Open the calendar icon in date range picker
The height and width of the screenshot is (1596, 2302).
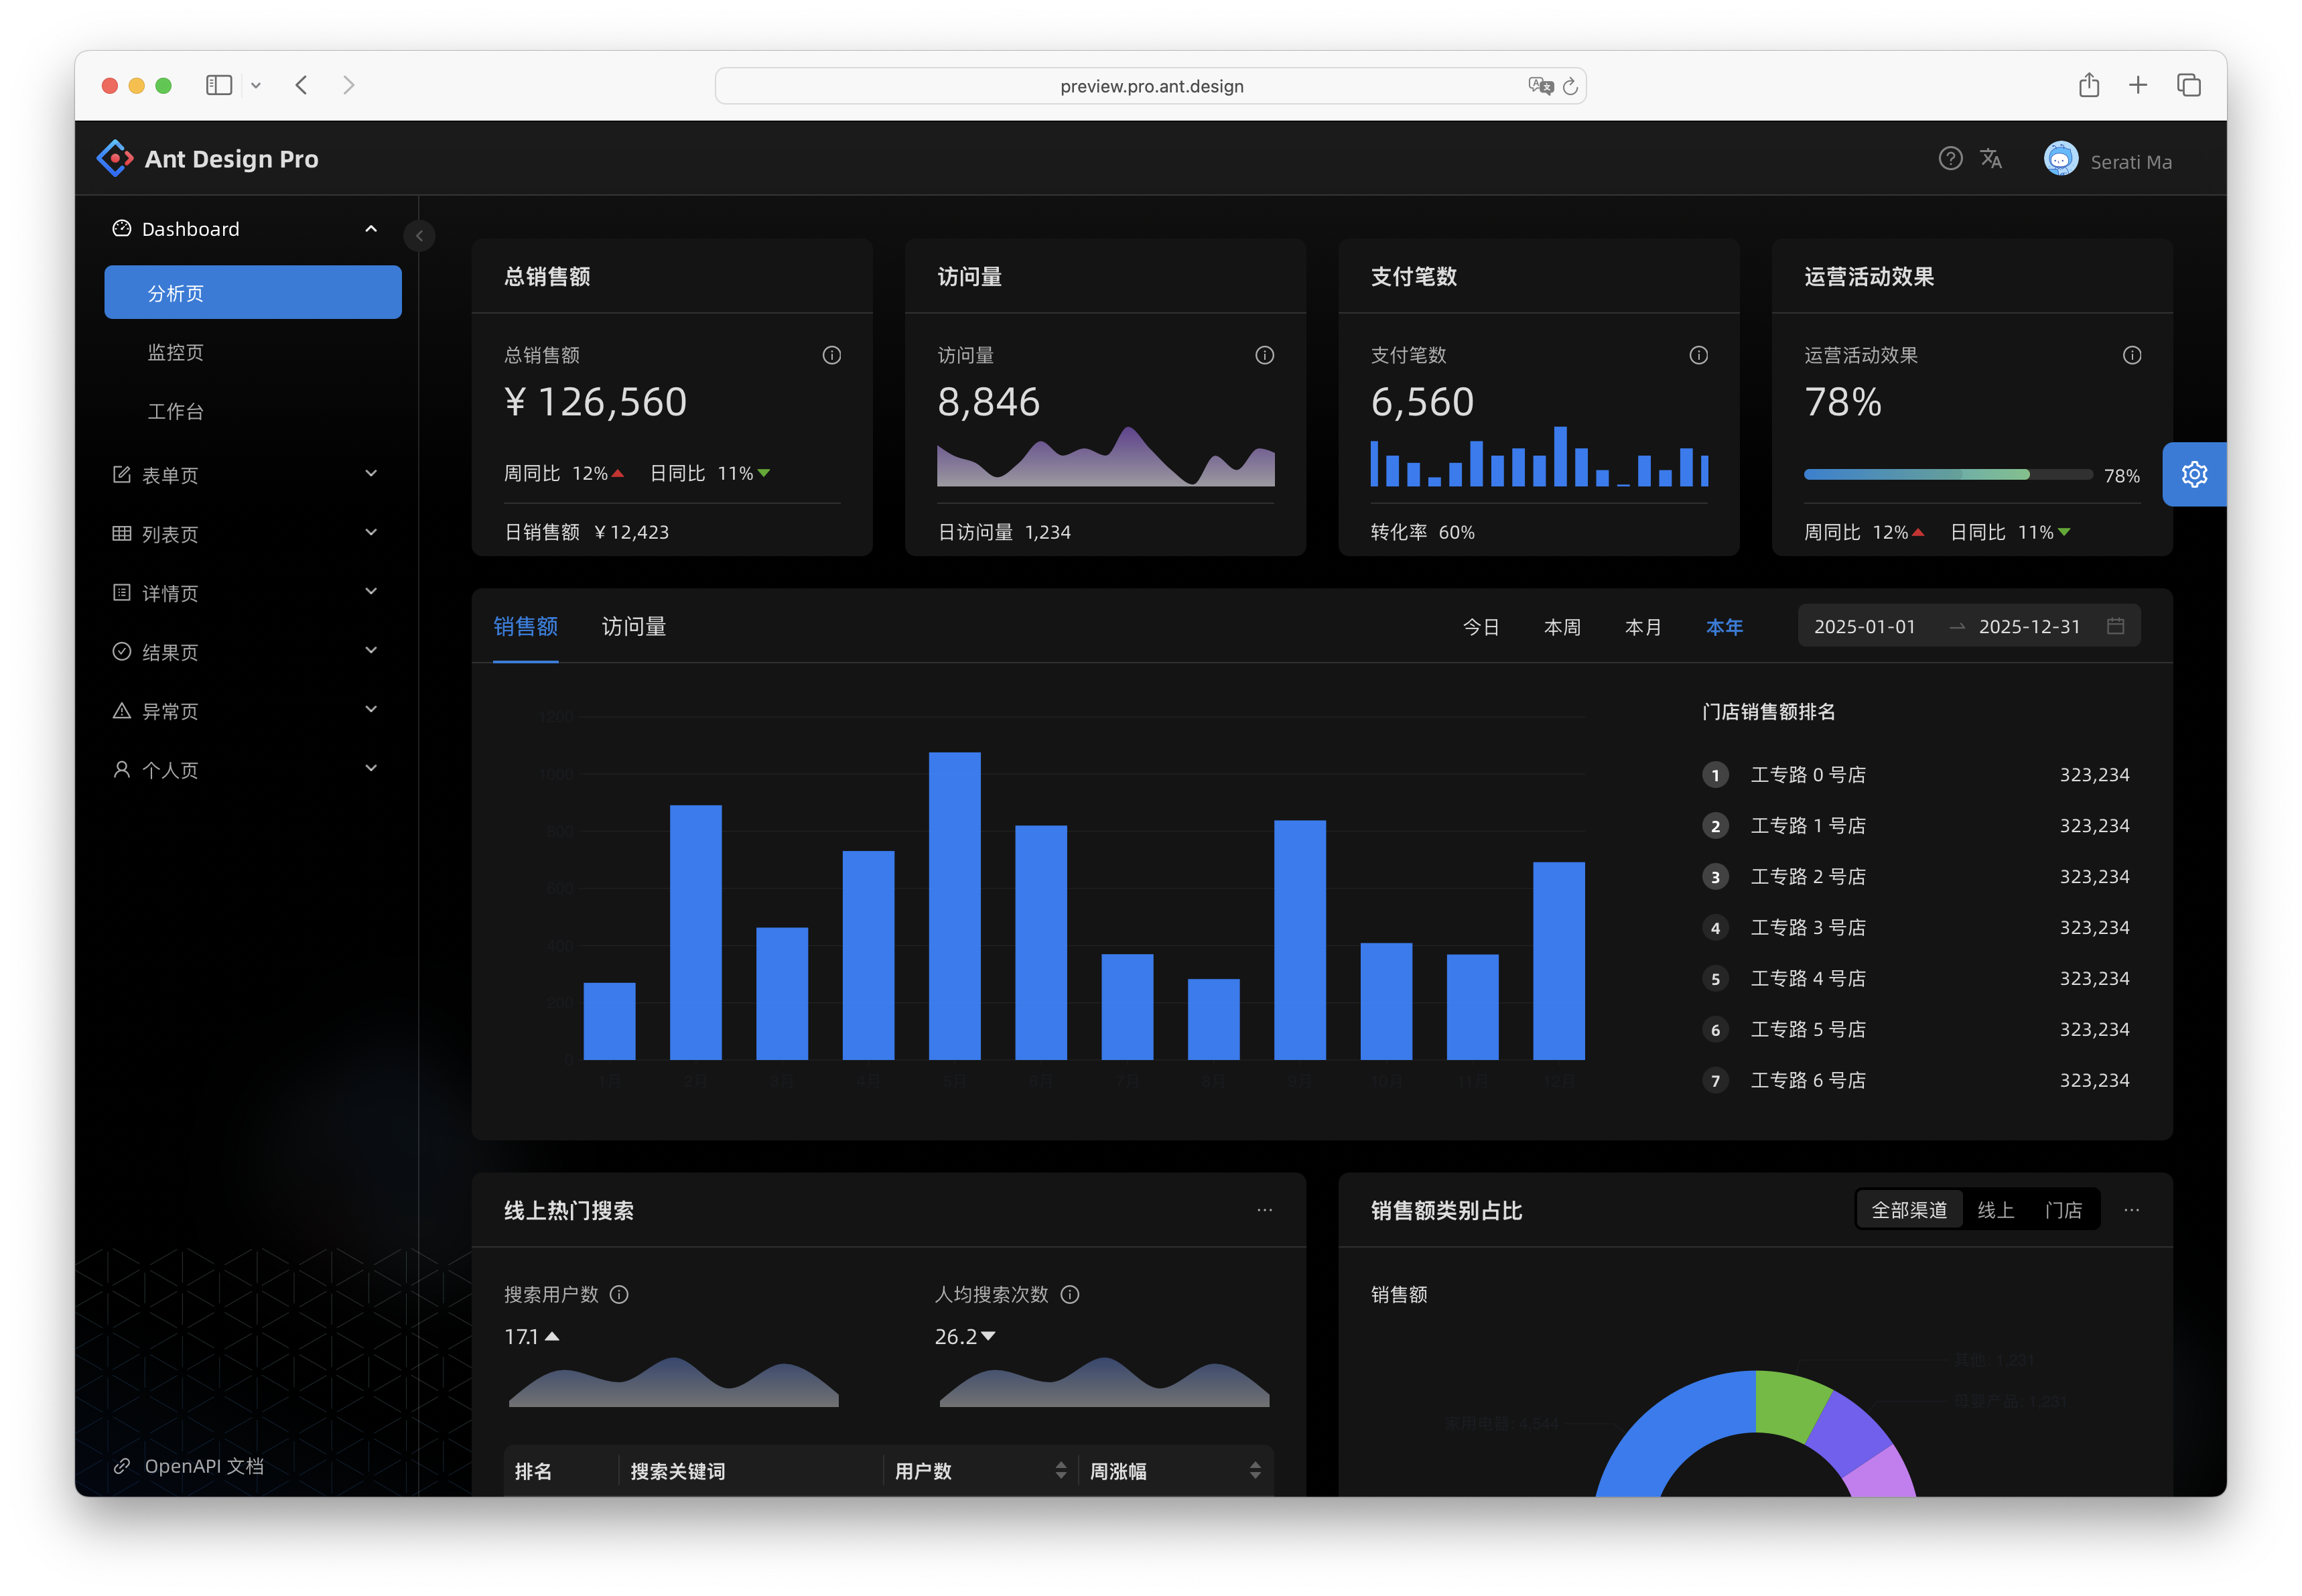click(x=2116, y=626)
